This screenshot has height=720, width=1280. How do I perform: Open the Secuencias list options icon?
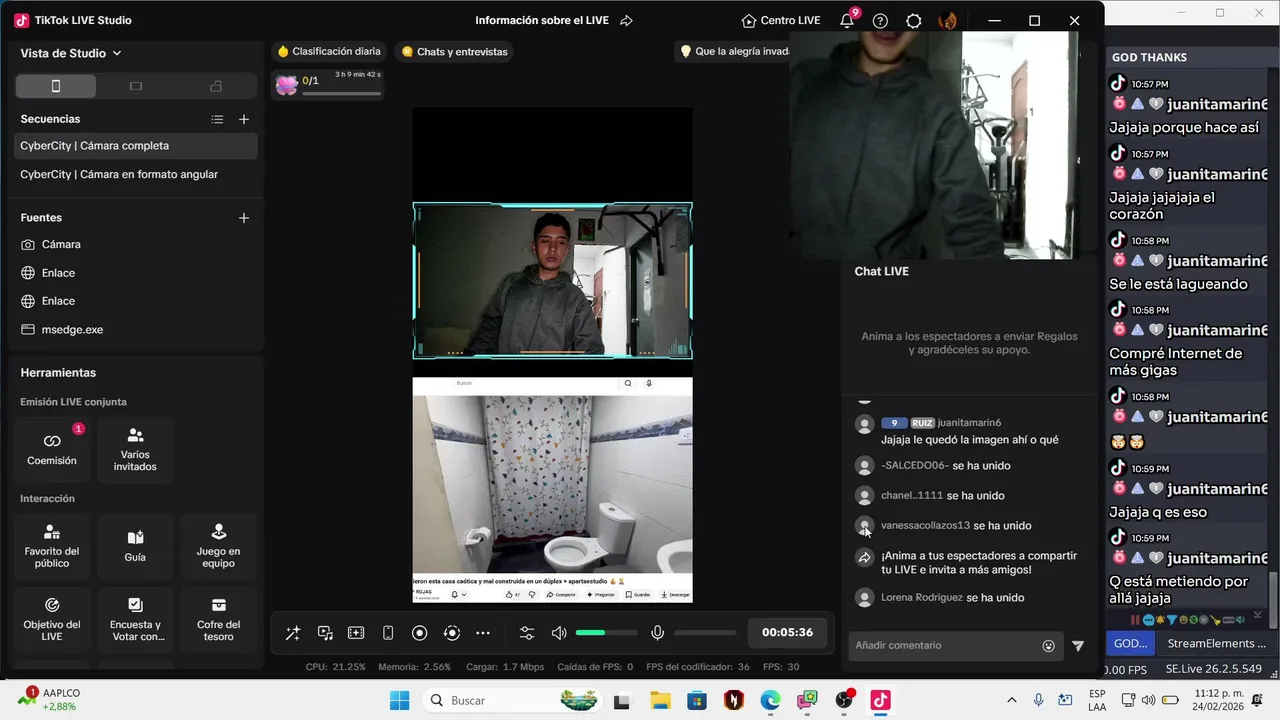217,119
